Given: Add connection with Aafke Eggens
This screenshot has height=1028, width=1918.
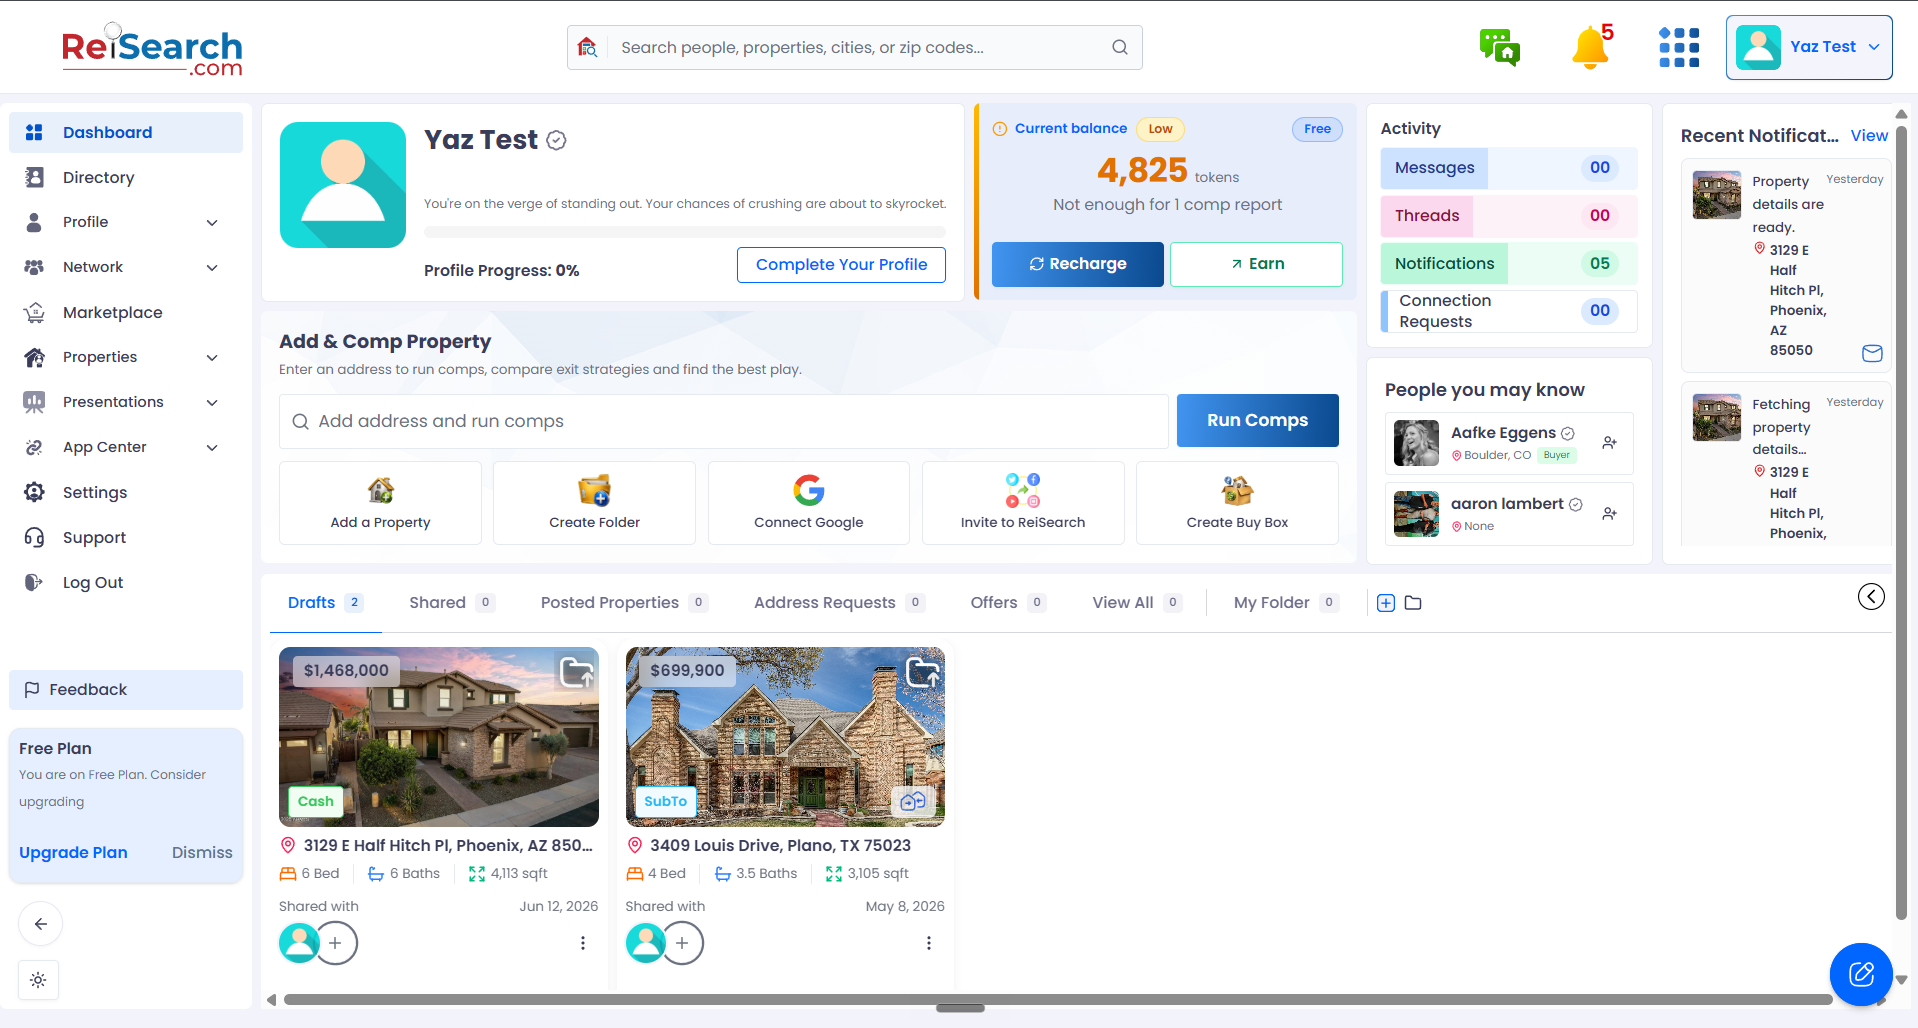Looking at the screenshot, I should coord(1609,443).
